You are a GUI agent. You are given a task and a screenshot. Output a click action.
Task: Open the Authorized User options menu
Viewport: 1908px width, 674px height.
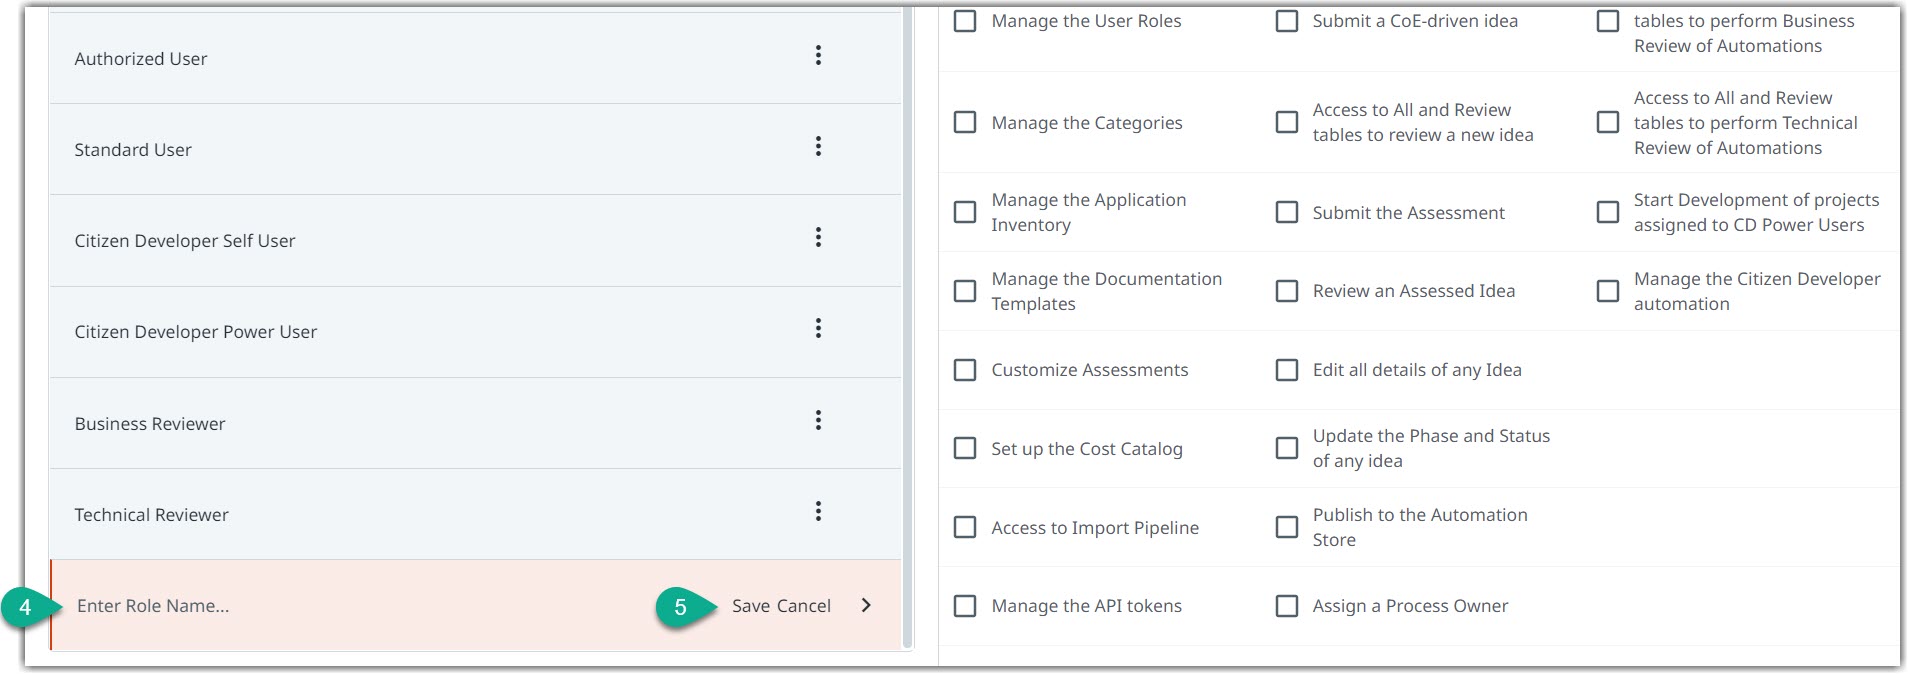[x=818, y=56]
